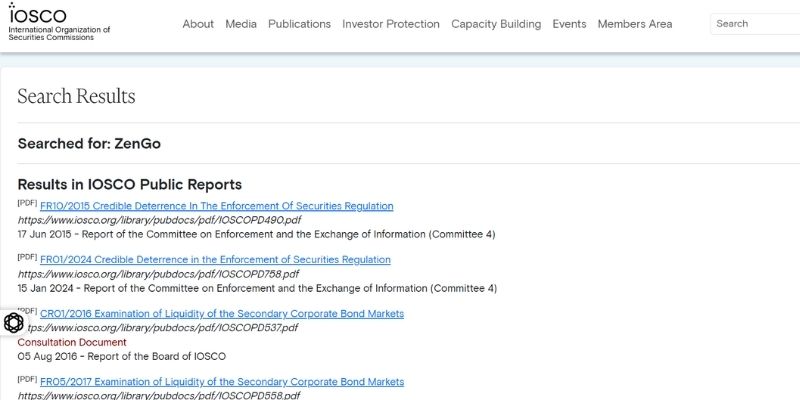Open FR01/2024 Credible Deterrence report link
This screenshot has height=400, width=800.
click(x=215, y=260)
